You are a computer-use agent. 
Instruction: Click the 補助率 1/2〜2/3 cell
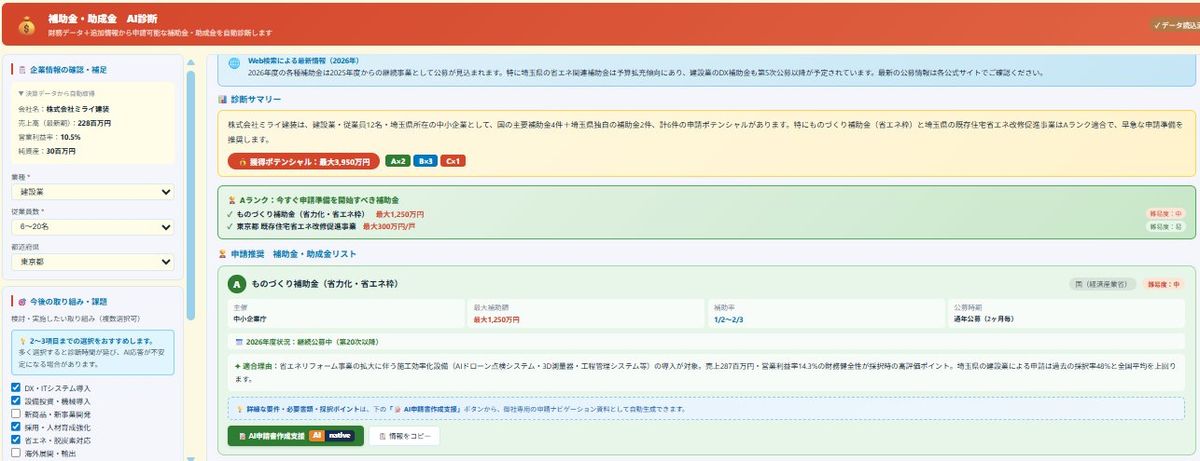(826, 313)
